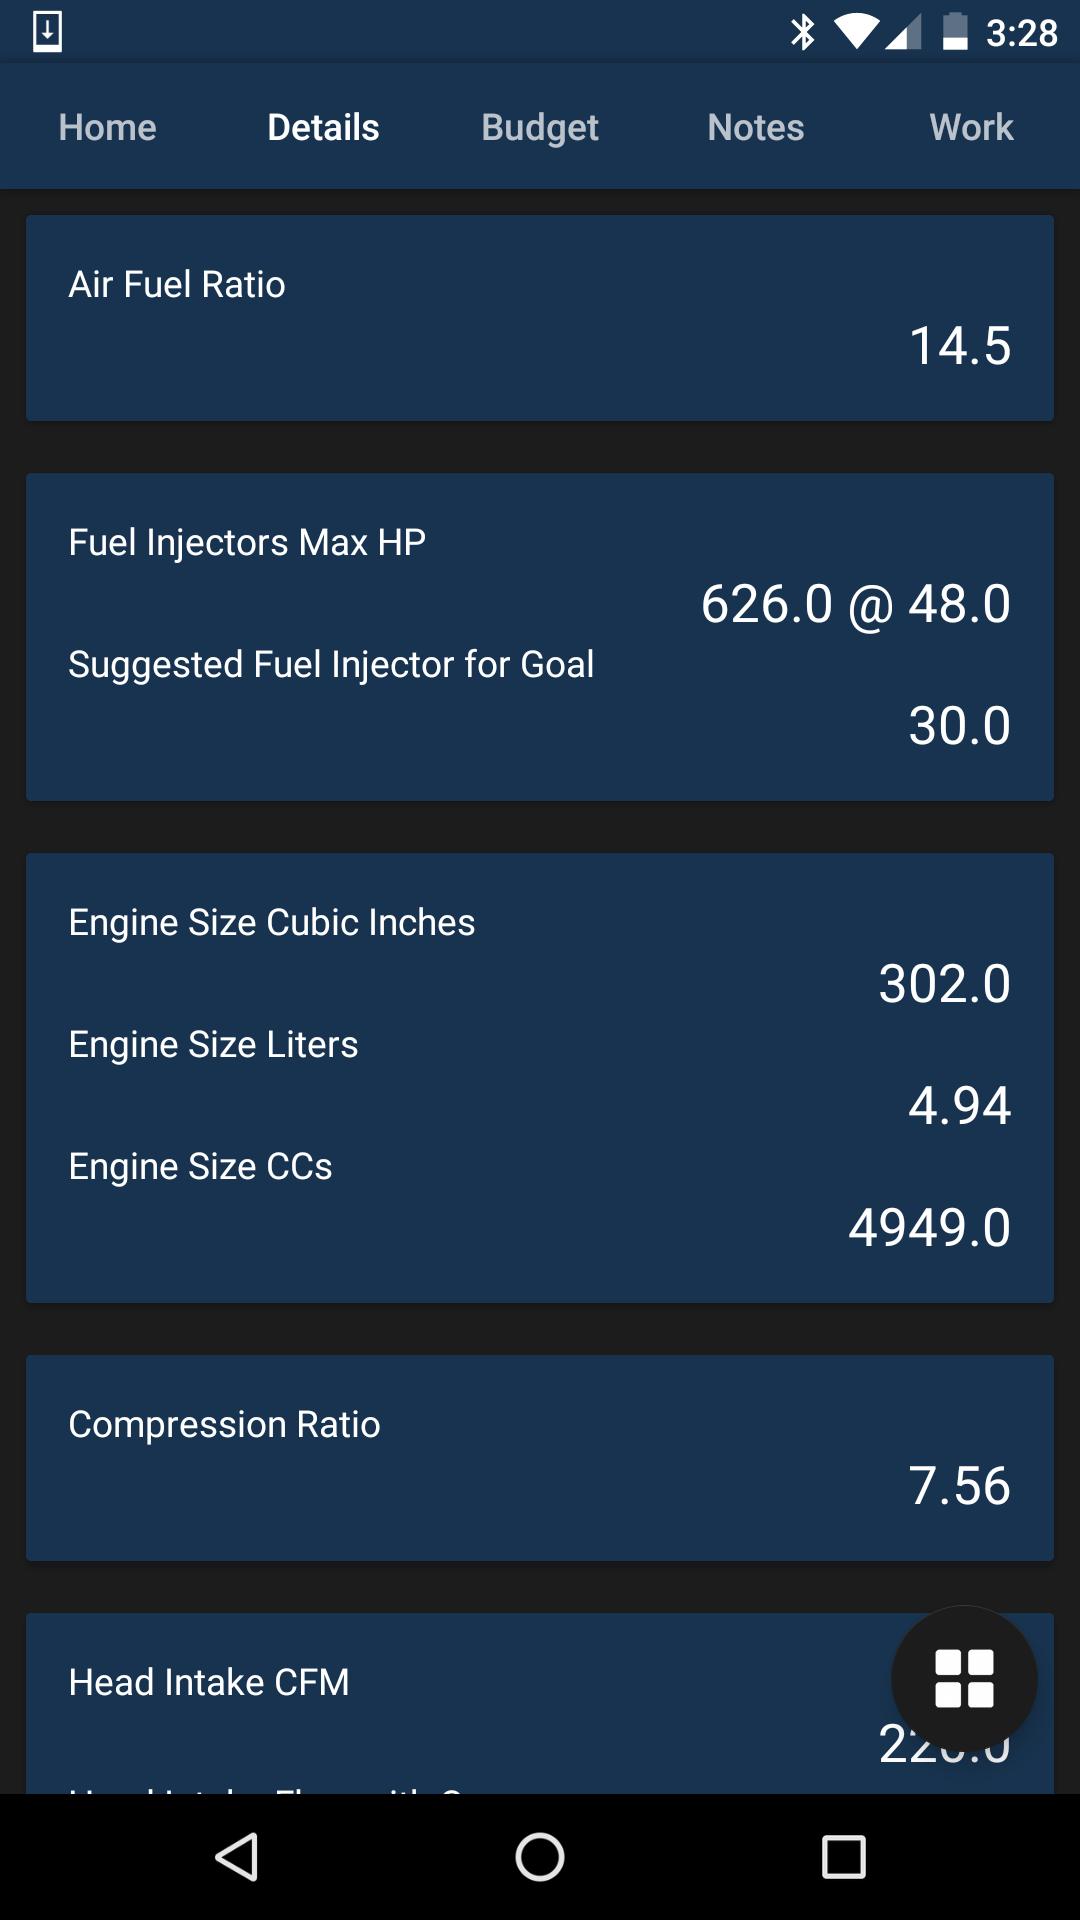Open recent apps with the square button

pyautogui.click(x=845, y=1858)
